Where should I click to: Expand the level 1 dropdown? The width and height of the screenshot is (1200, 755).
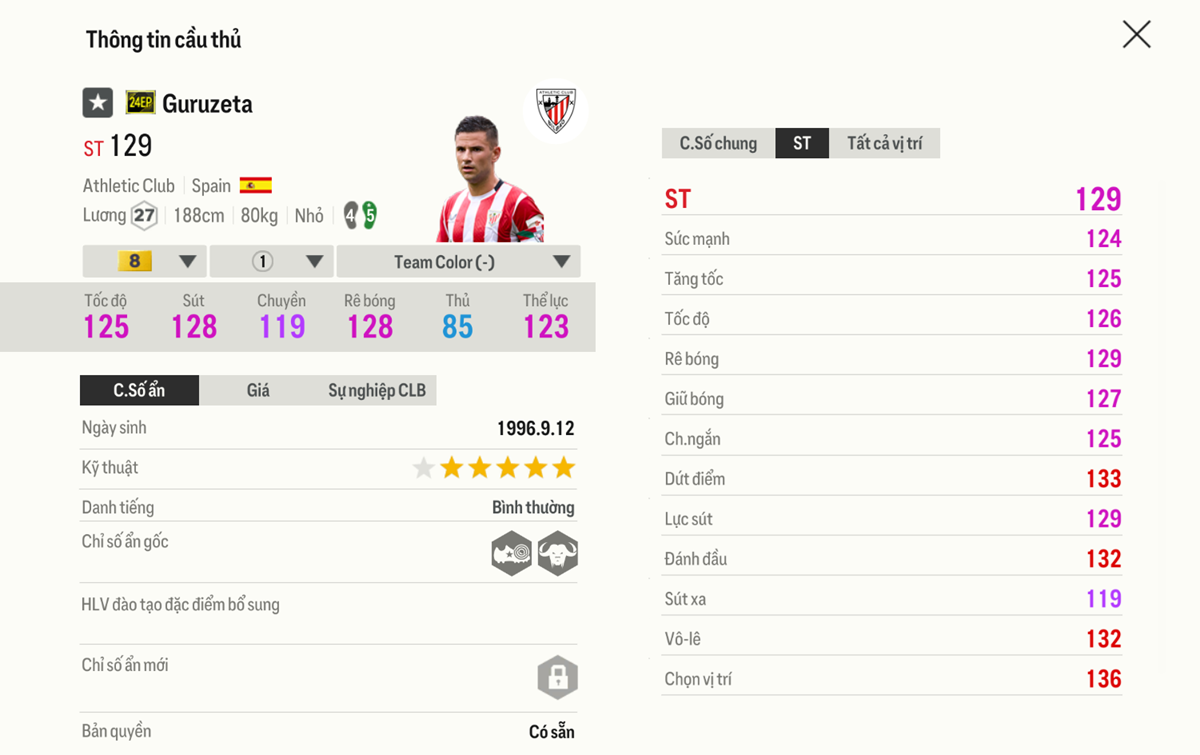click(271, 262)
